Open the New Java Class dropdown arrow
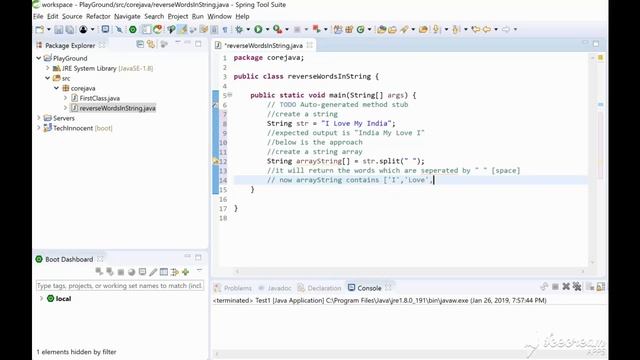 369,29
